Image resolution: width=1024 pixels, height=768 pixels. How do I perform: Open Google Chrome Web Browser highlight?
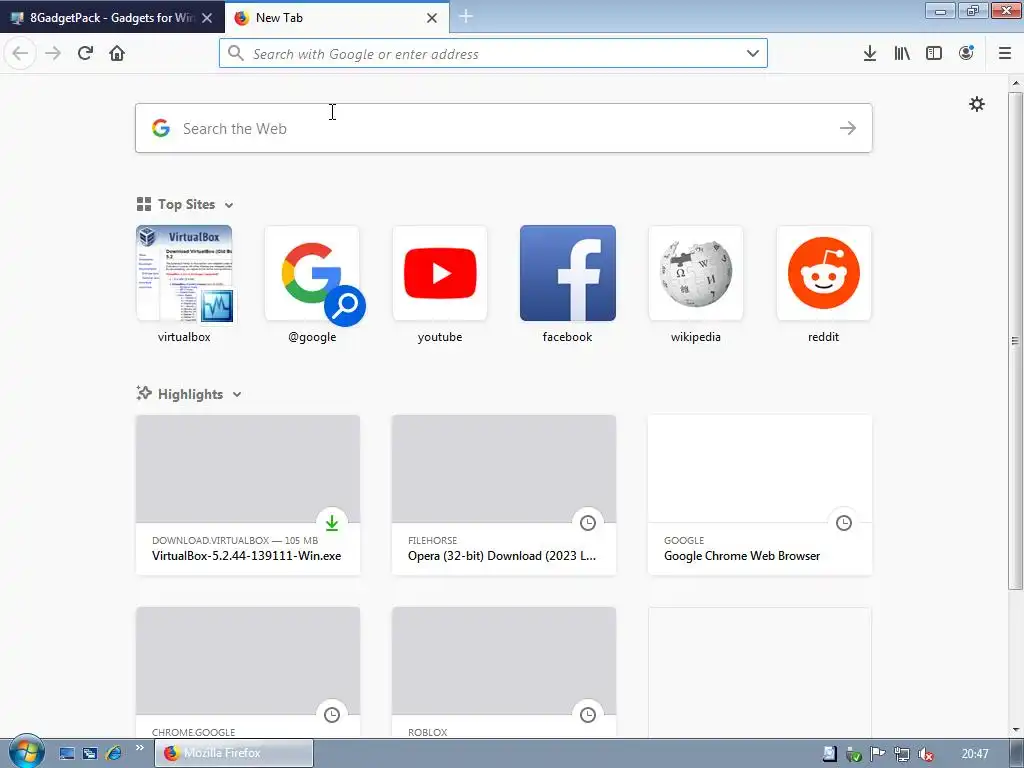point(760,495)
